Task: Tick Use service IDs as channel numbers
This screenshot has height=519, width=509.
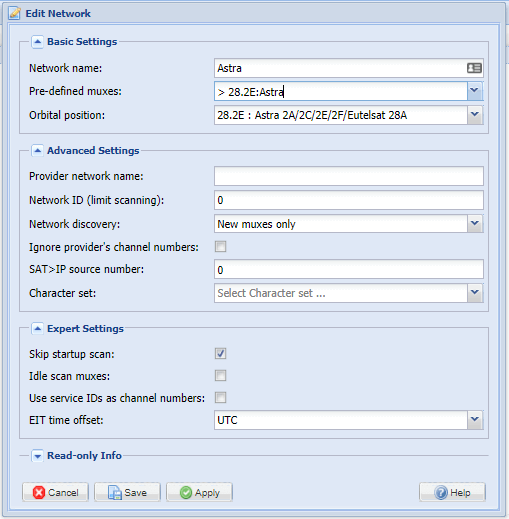Action: tap(220, 398)
